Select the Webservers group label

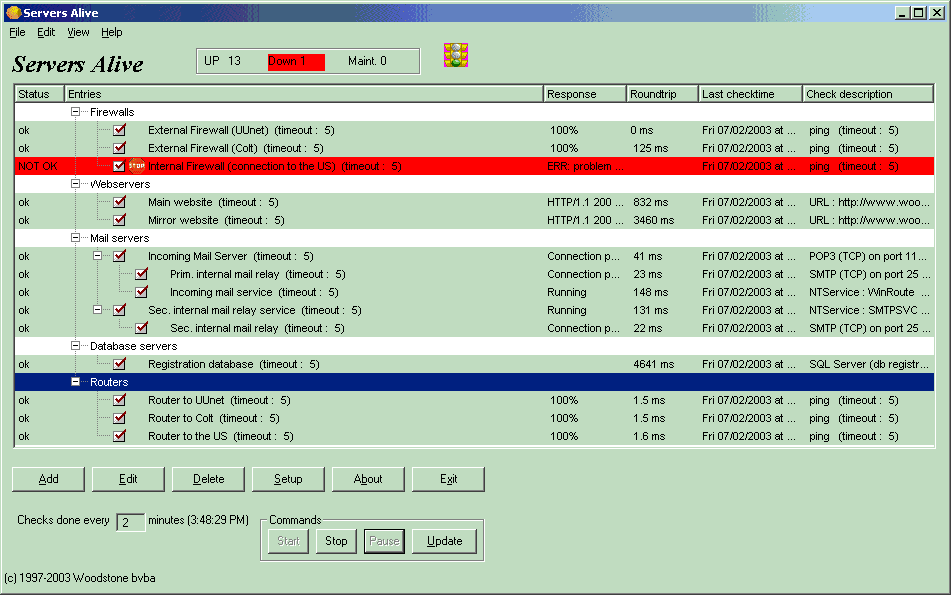tap(120, 184)
